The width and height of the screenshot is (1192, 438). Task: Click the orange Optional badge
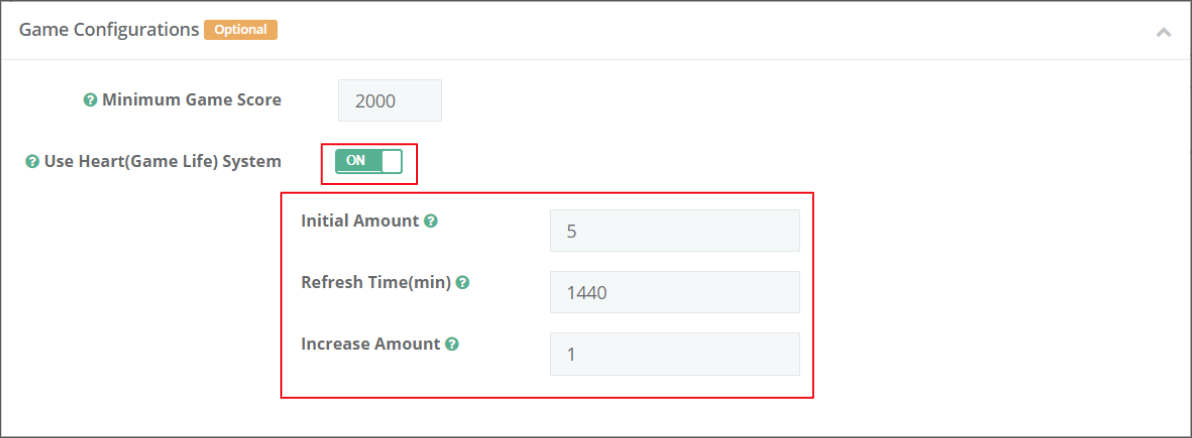(240, 30)
